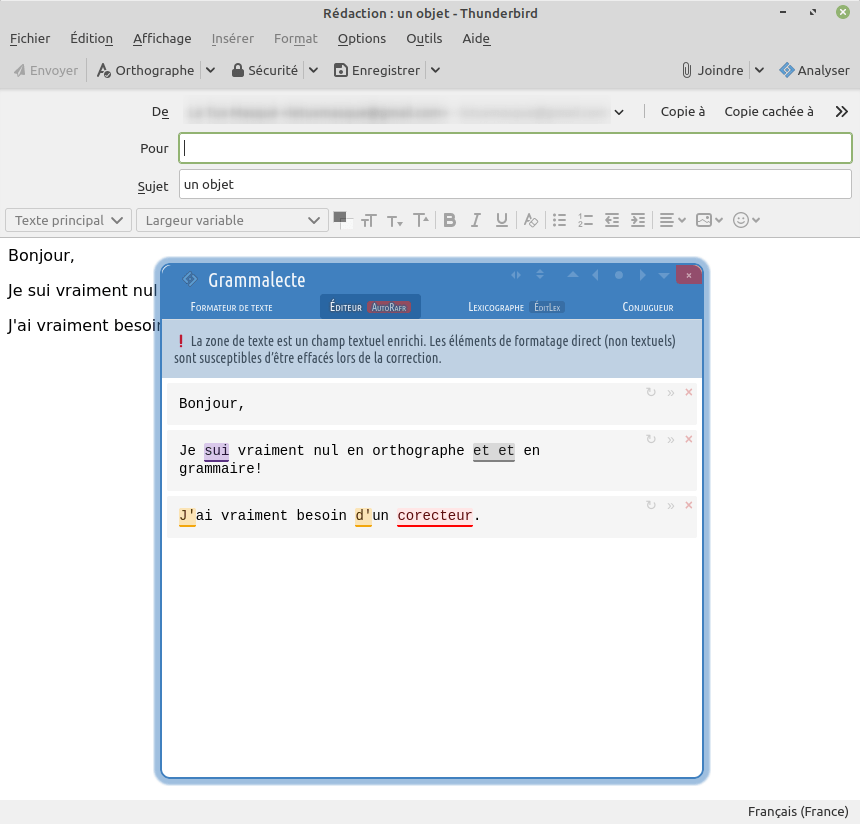Decrease the font size
The height and width of the screenshot is (824, 860).
point(395,221)
